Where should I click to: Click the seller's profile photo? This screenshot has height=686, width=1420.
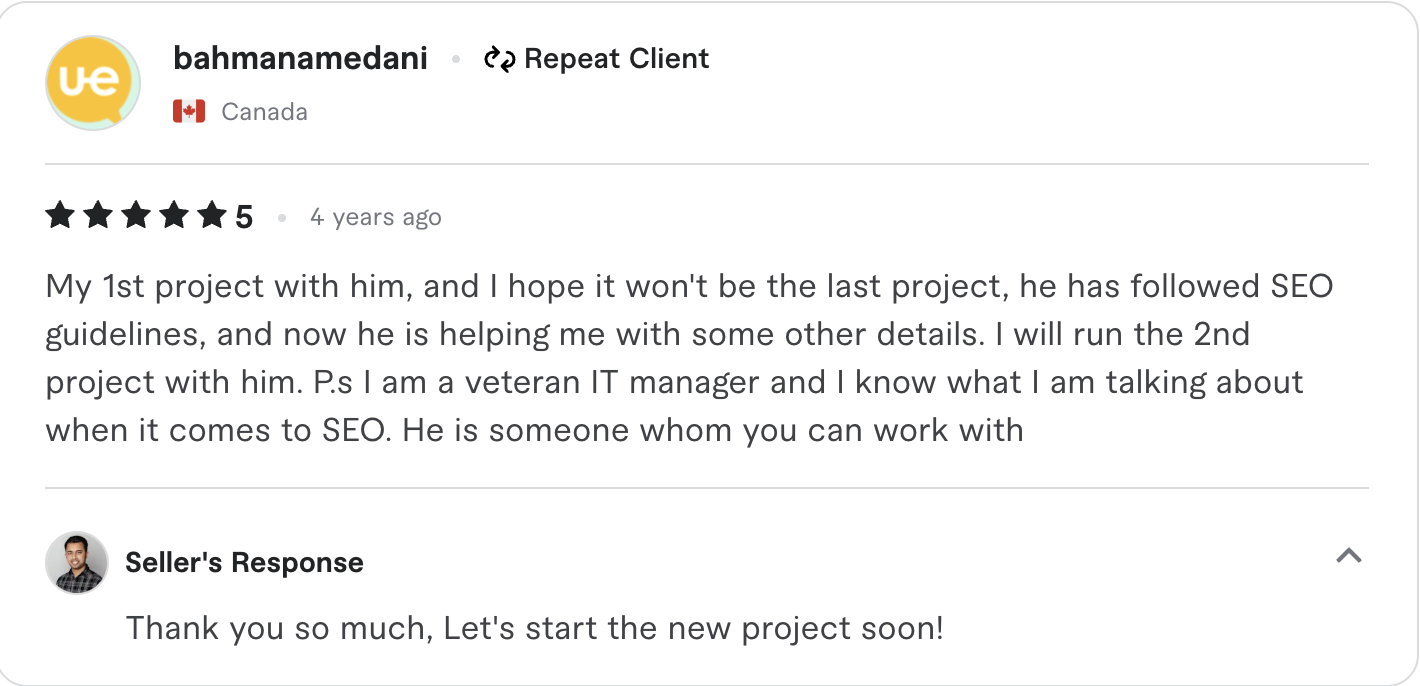point(75,563)
